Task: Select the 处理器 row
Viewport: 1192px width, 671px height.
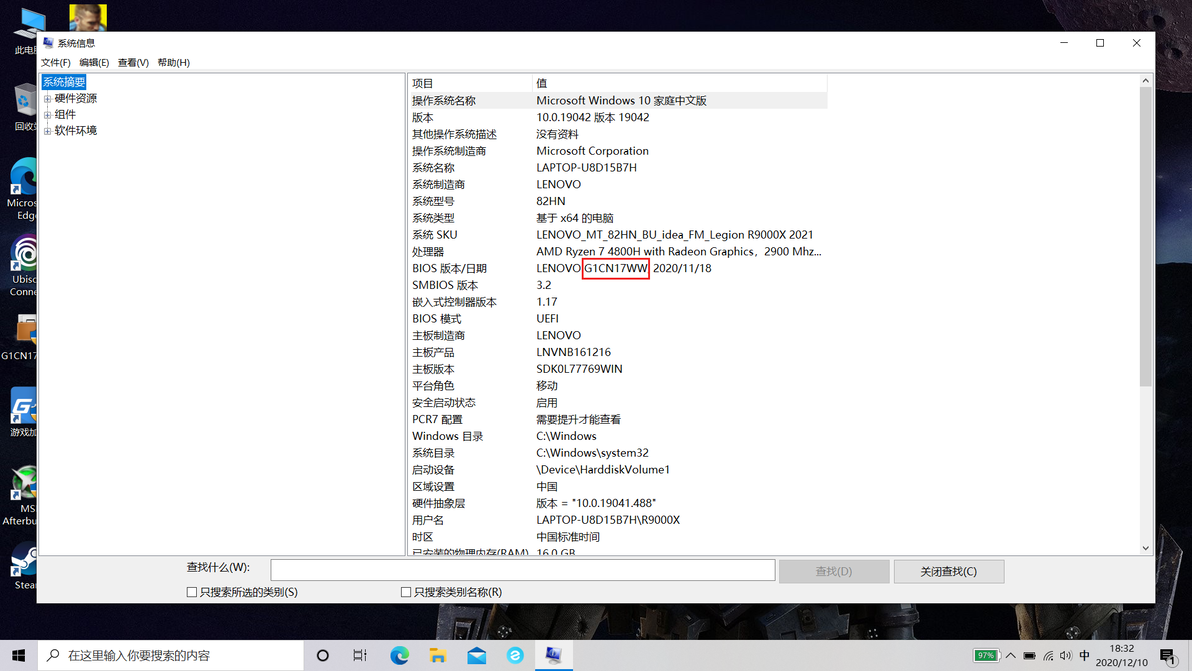Action: tap(617, 252)
